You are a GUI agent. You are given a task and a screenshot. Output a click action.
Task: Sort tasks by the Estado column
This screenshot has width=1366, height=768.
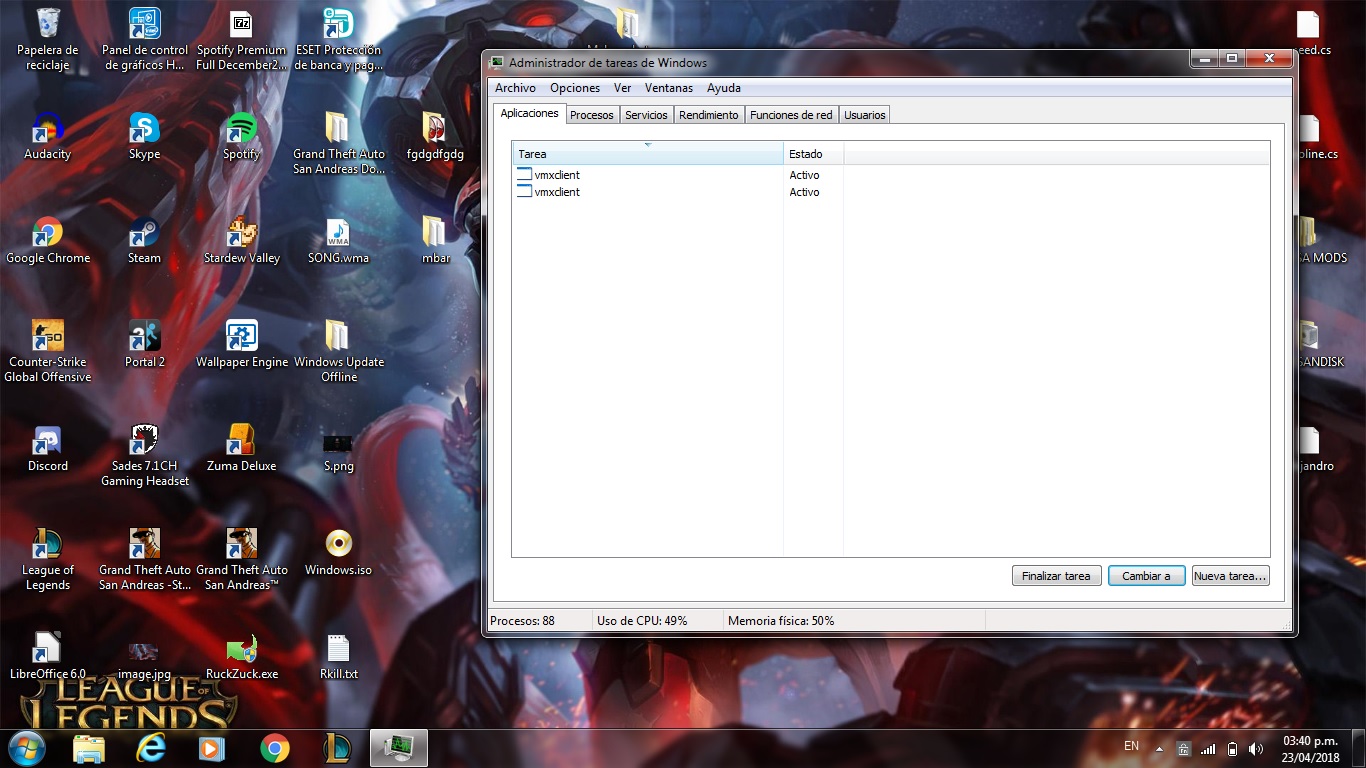point(812,153)
